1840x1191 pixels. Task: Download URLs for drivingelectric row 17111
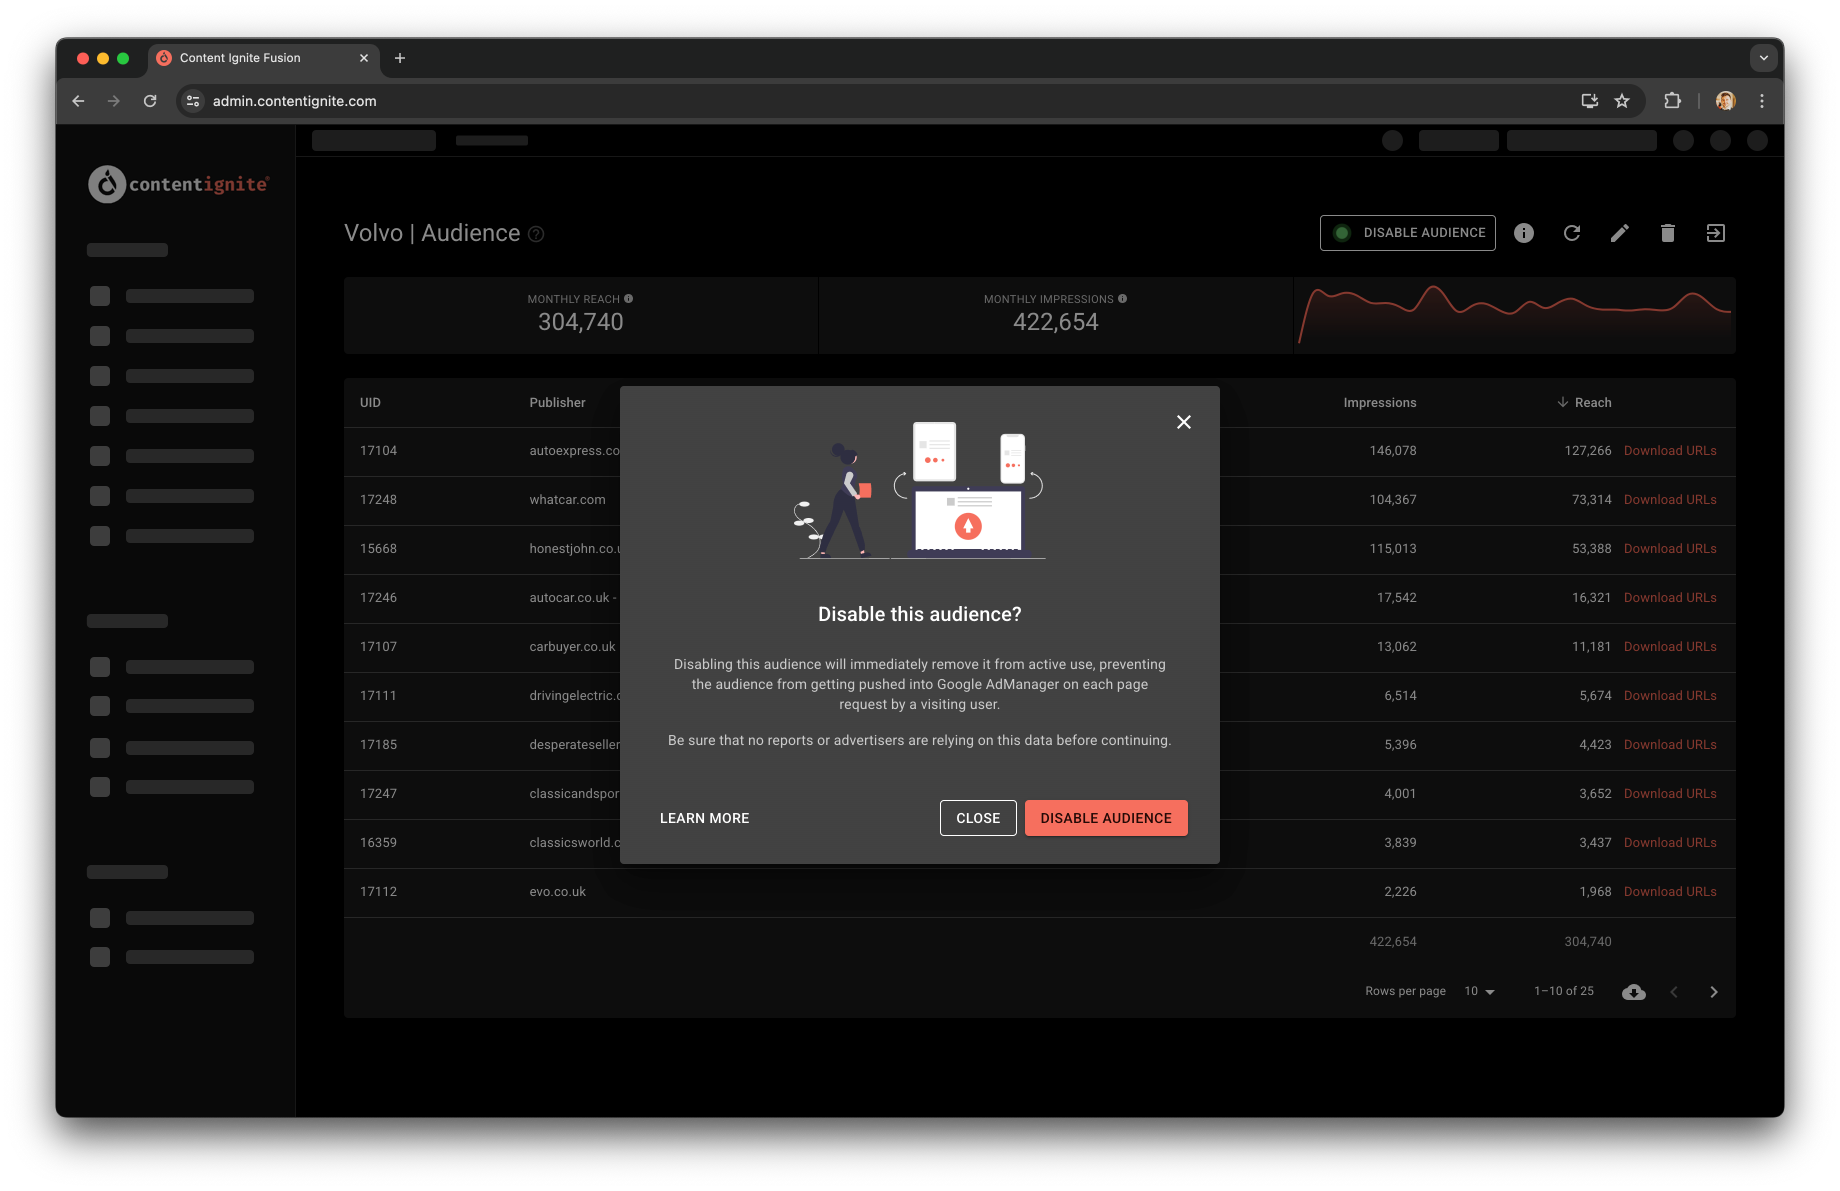click(1670, 696)
